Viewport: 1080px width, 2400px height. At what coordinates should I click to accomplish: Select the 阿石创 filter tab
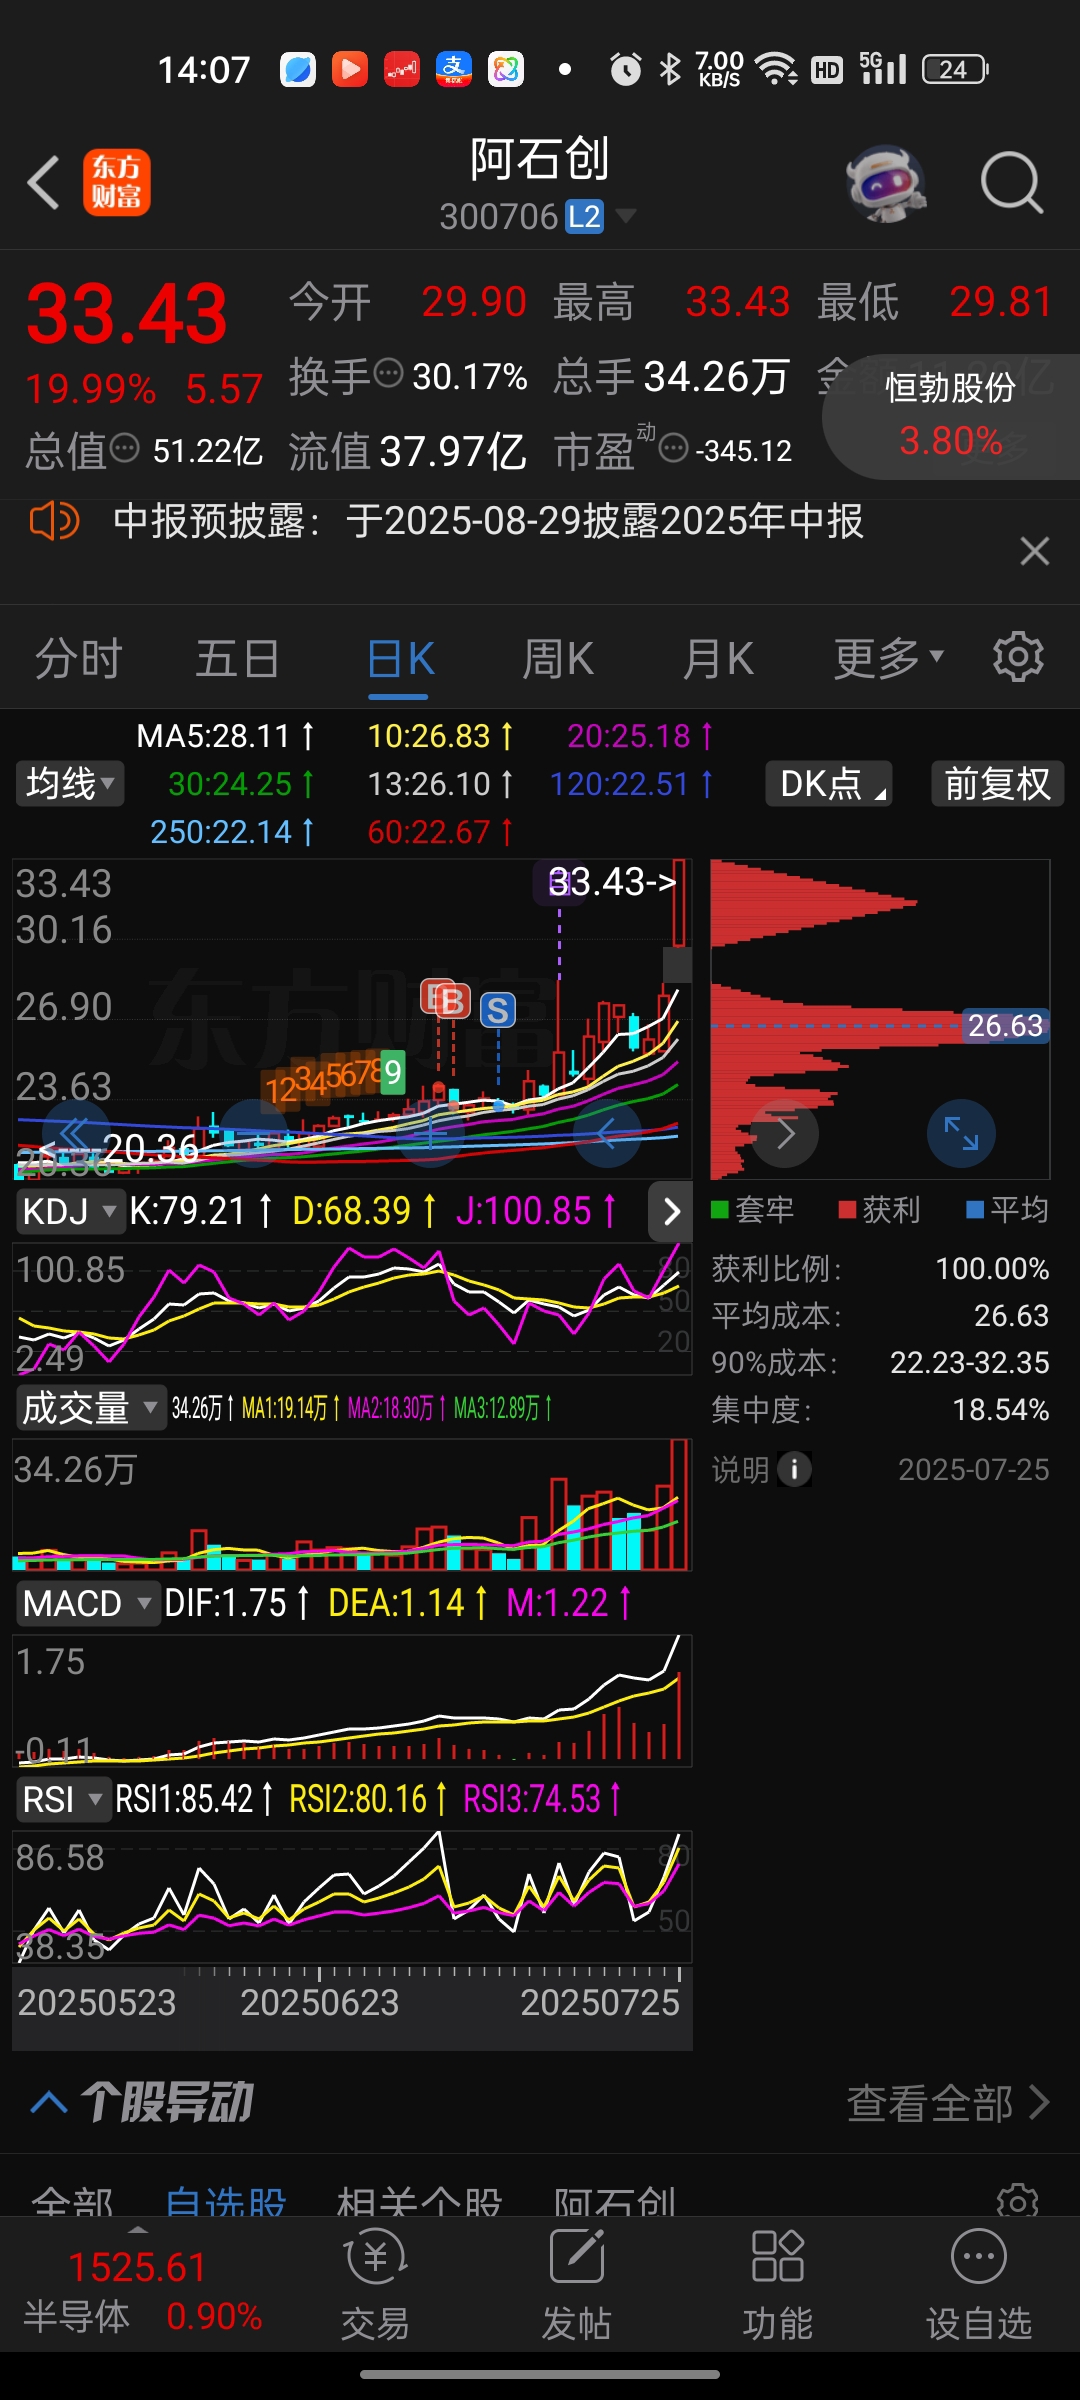615,2203
